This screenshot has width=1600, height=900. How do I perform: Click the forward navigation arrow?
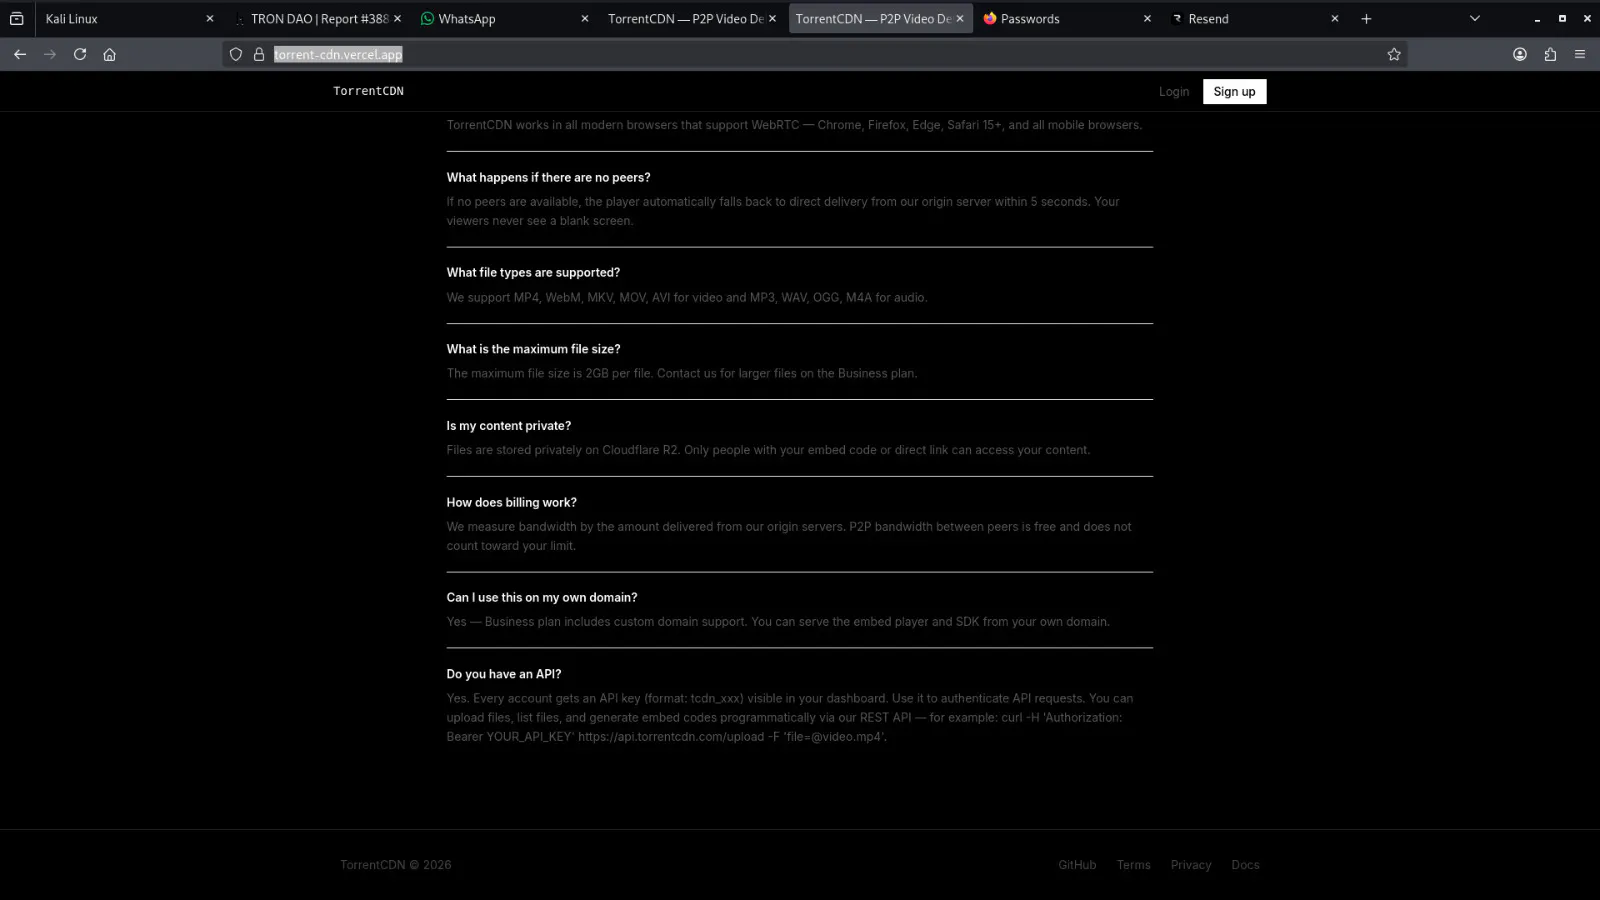(50, 54)
